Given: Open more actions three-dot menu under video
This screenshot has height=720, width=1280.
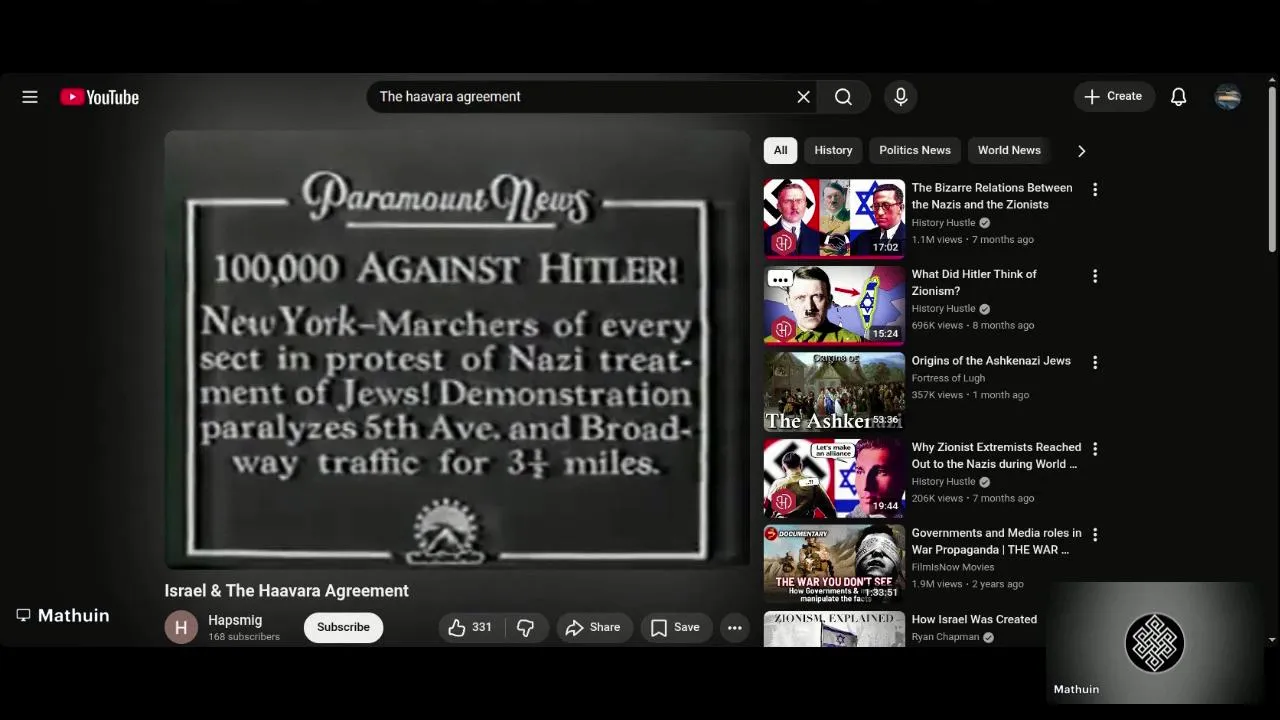Looking at the screenshot, I should tap(735, 627).
